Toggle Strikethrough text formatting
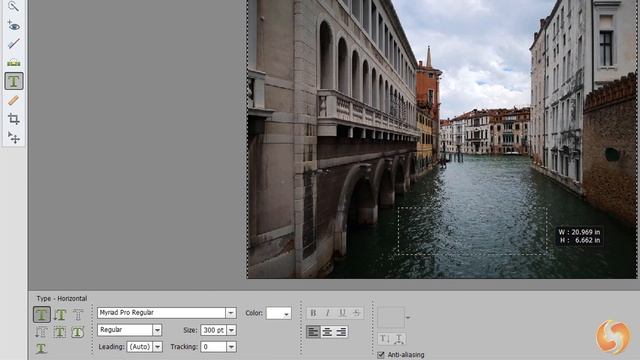Screen dimensions: 640x360 [357, 313]
